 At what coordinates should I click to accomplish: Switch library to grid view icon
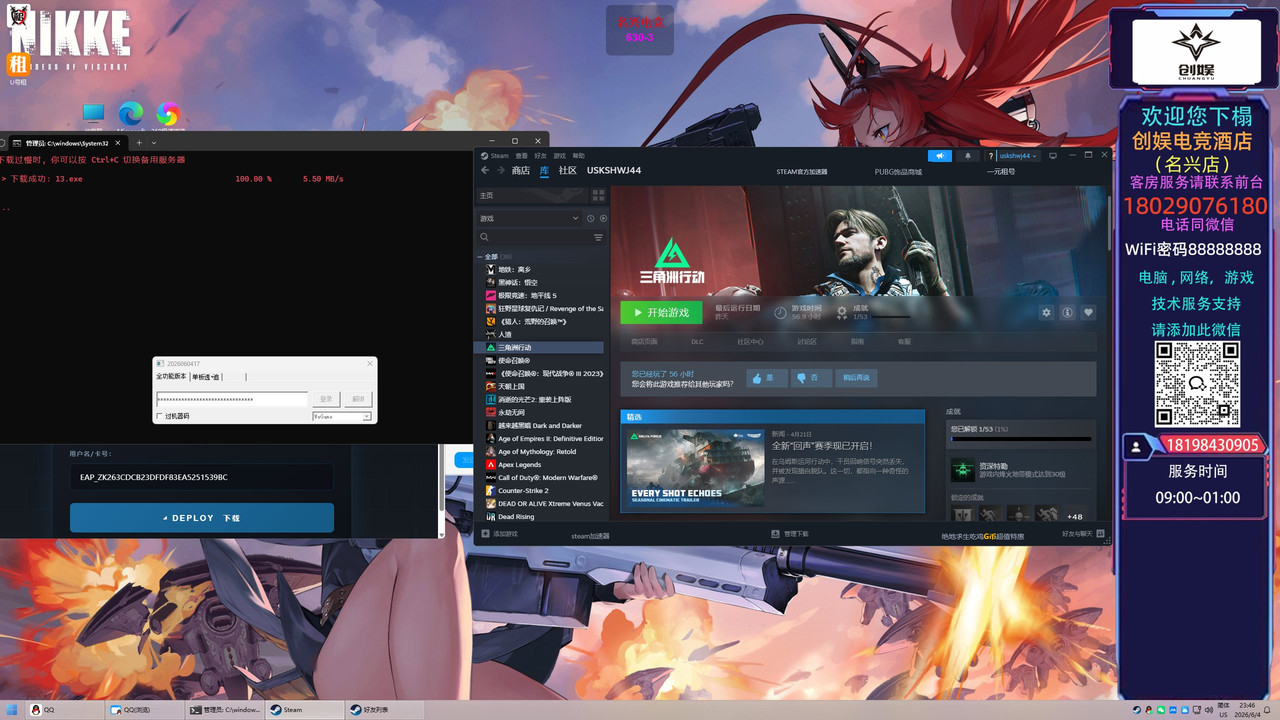pos(598,195)
